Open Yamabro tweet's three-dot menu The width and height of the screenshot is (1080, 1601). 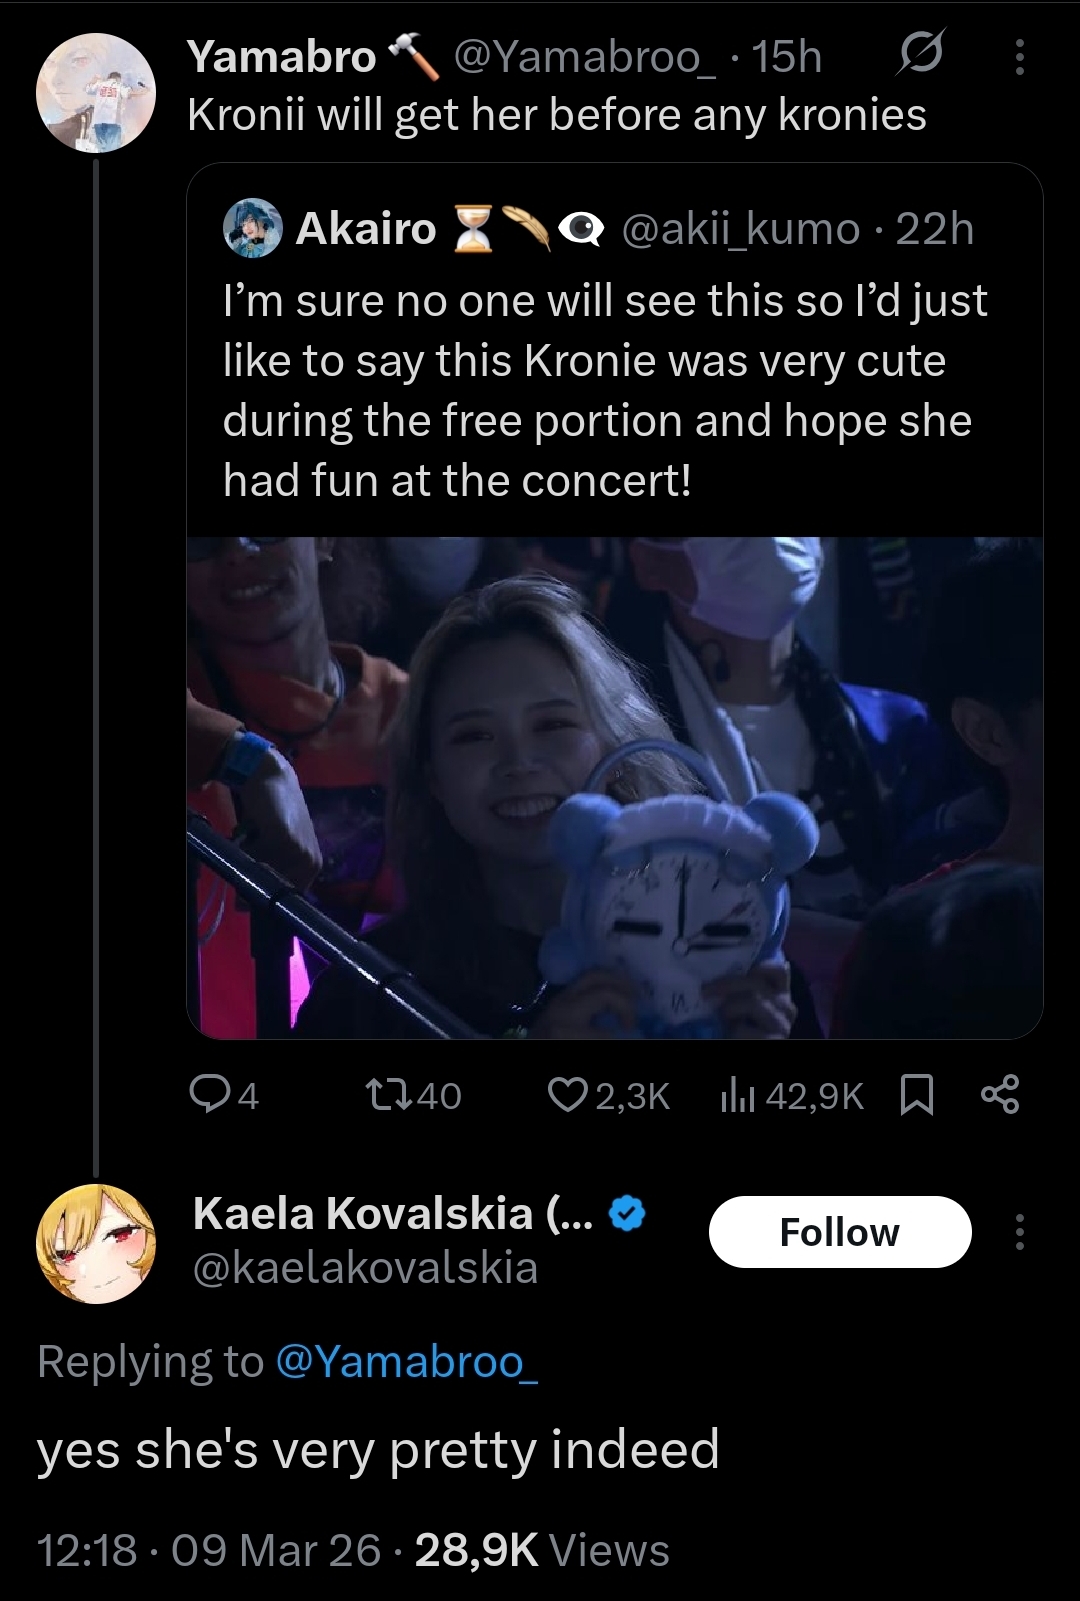point(1019,58)
